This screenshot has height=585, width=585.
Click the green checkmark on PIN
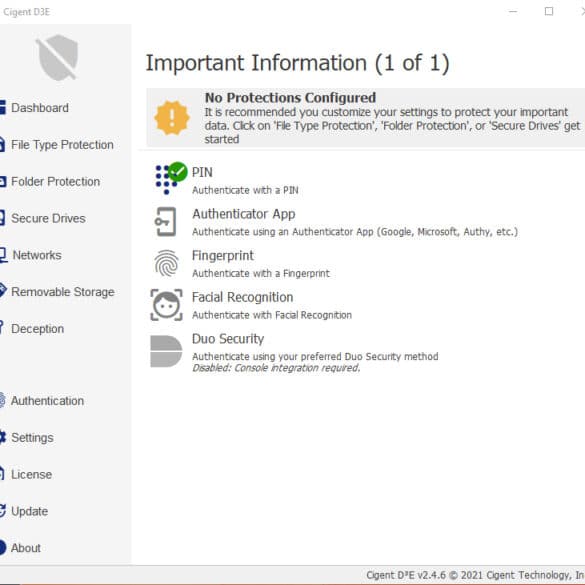coord(178,172)
